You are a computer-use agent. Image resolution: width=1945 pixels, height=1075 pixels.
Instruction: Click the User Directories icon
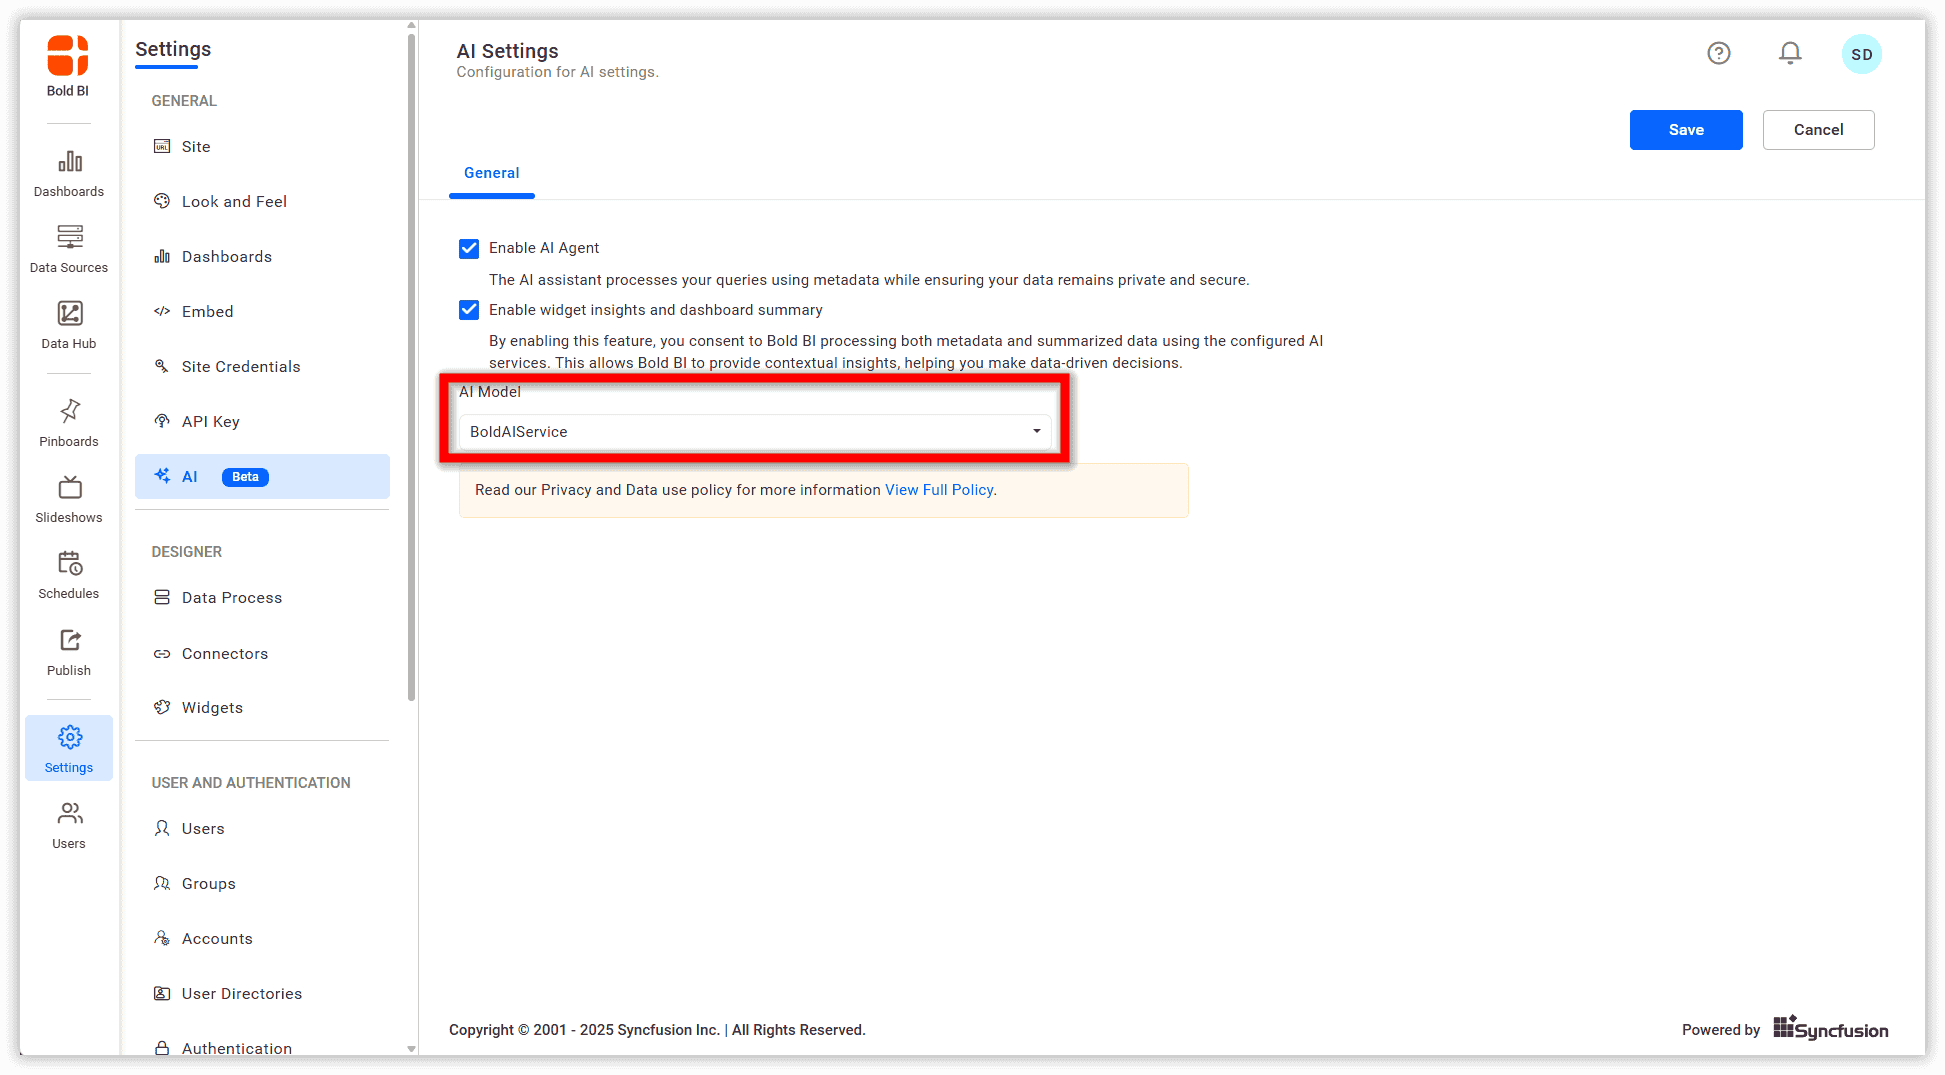pyautogui.click(x=162, y=993)
